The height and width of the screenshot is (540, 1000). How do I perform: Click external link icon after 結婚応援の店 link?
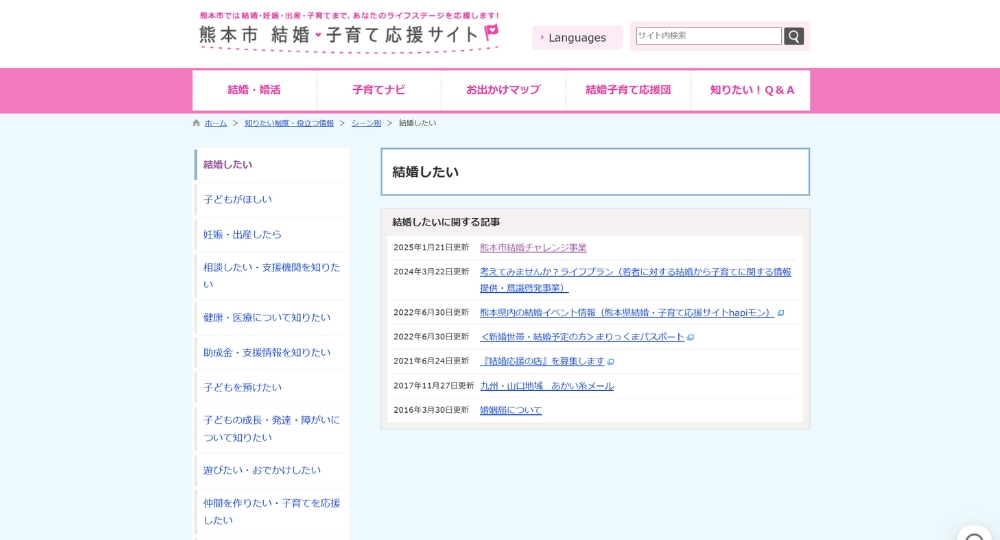(x=610, y=362)
